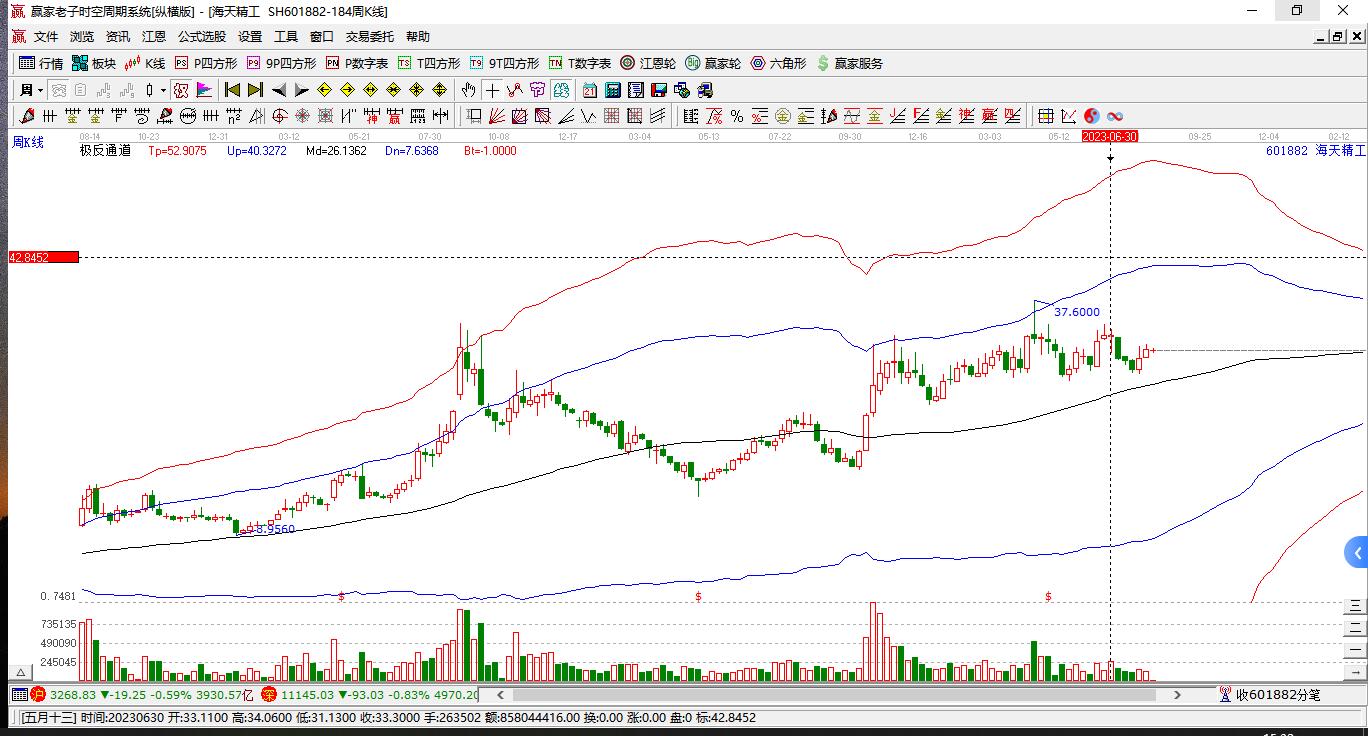Click the 601882 海天精工 stock label
This screenshot has width=1368, height=736.
click(x=1315, y=151)
